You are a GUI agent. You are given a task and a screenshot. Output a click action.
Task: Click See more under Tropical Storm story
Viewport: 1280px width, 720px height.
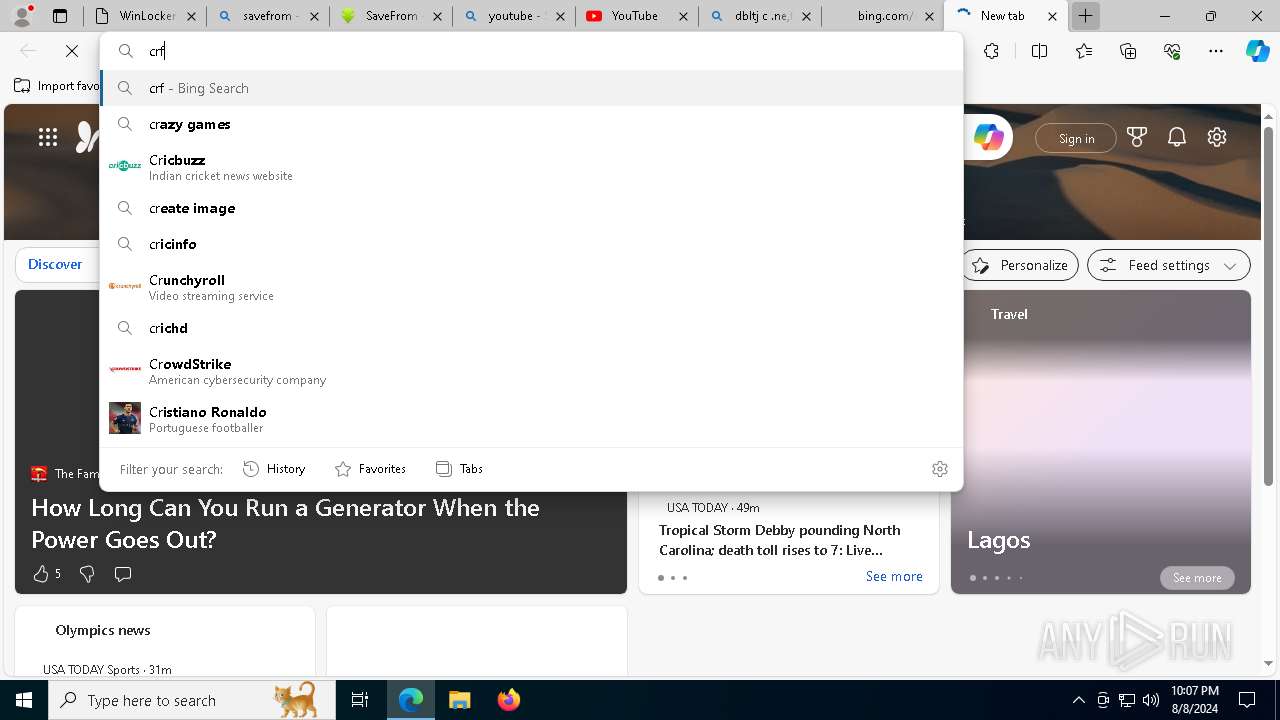[x=894, y=576]
